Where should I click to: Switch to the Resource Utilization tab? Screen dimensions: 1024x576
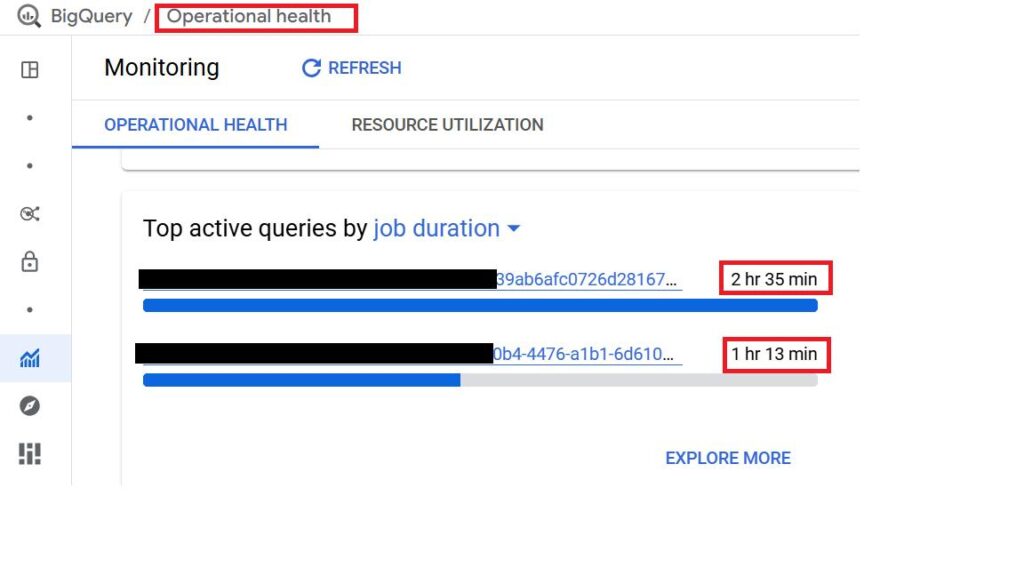447,125
